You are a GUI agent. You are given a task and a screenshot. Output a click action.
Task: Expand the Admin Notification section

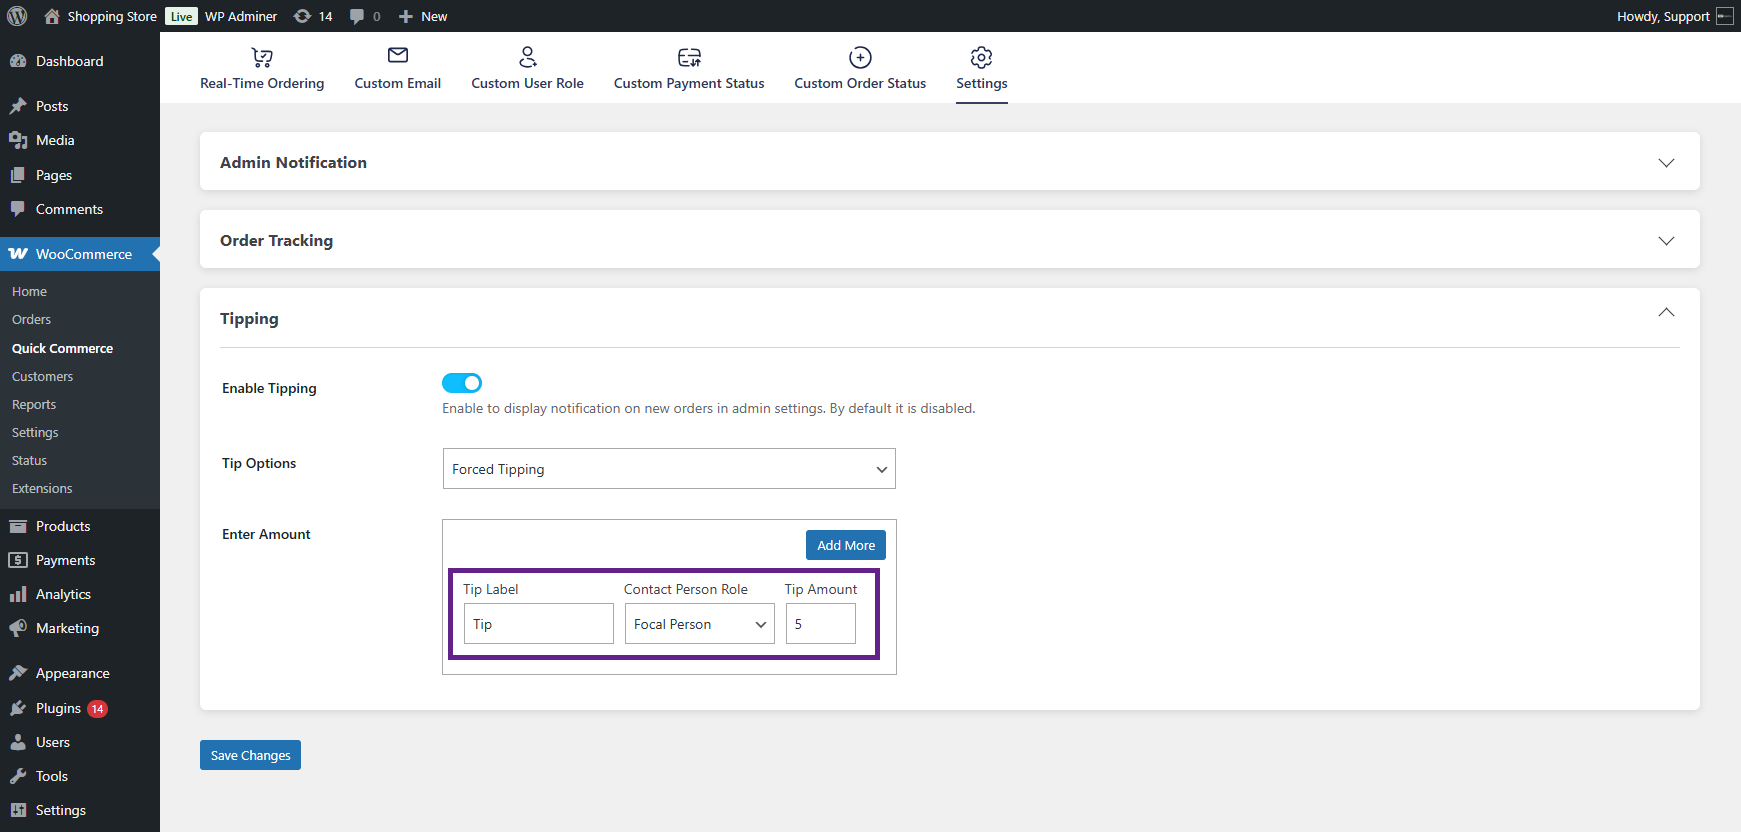click(x=1665, y=163)
